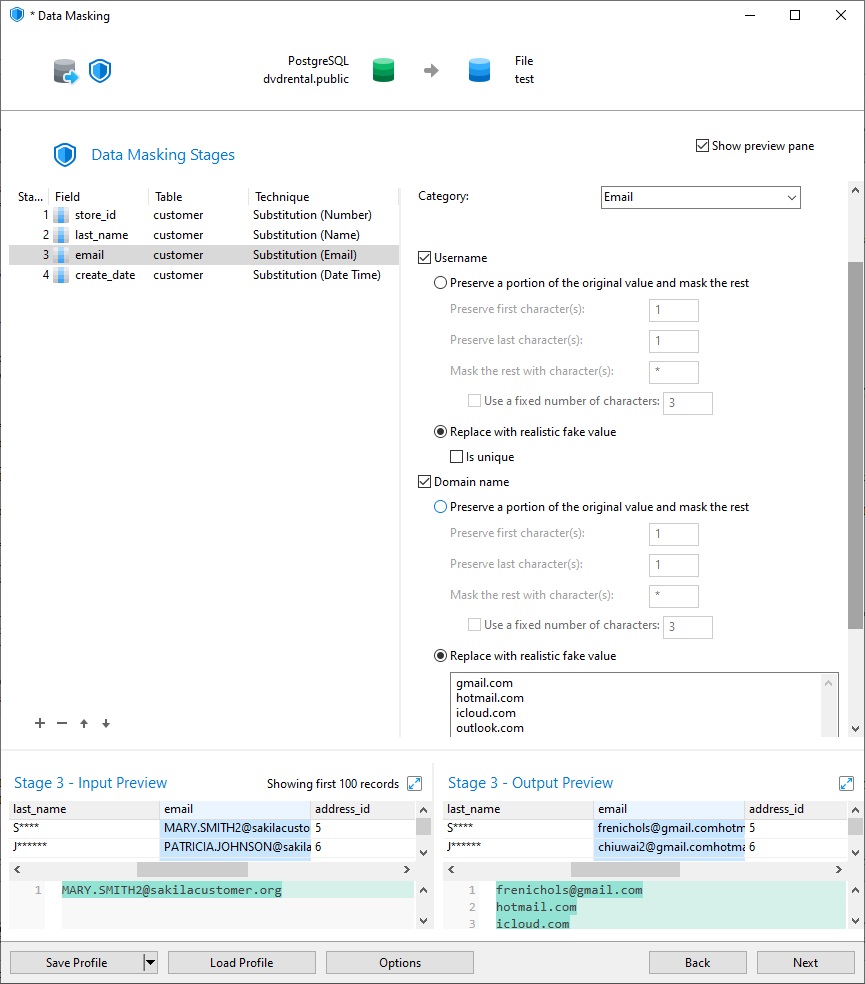Toggle Domain name 'Use a fixed number of characters' checkbox

[x=475, y=624]
